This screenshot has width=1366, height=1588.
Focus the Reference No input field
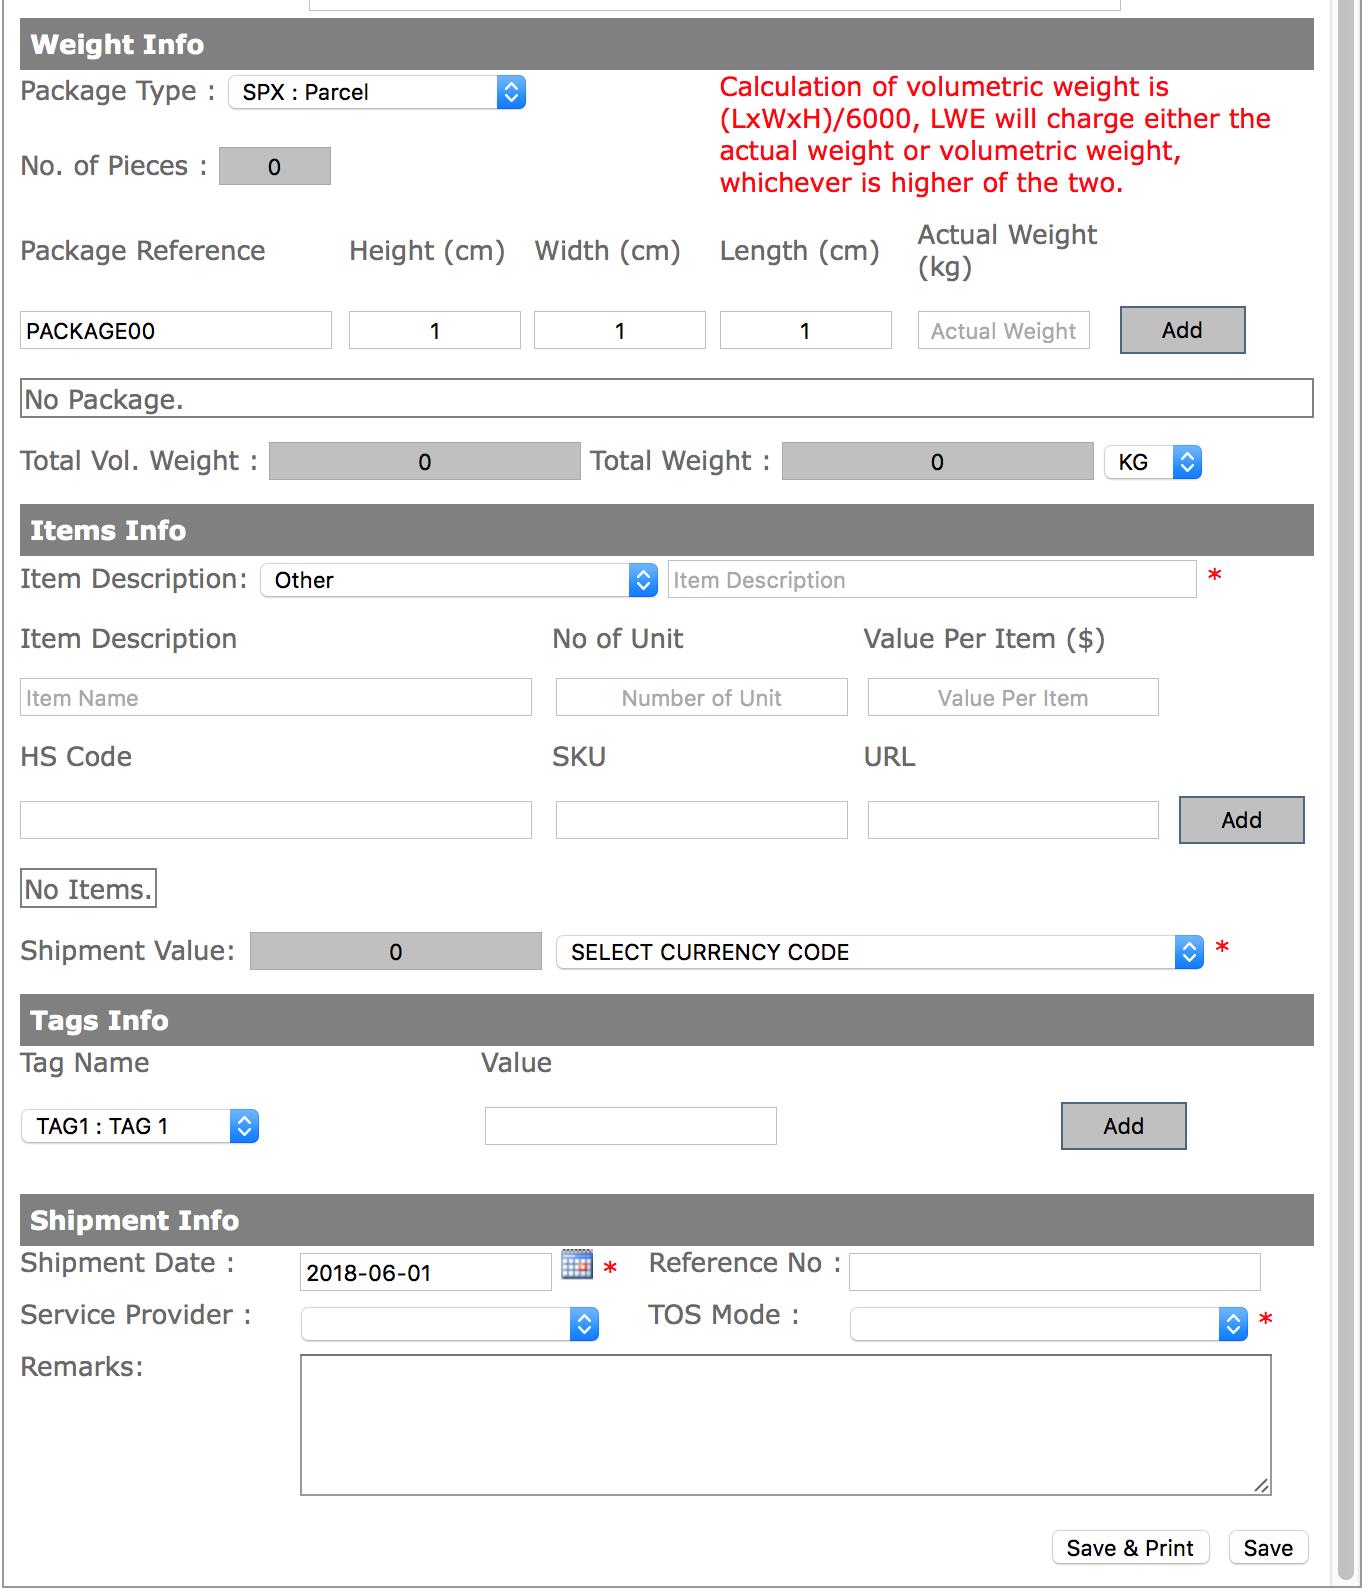[x=1055, y=1272]
